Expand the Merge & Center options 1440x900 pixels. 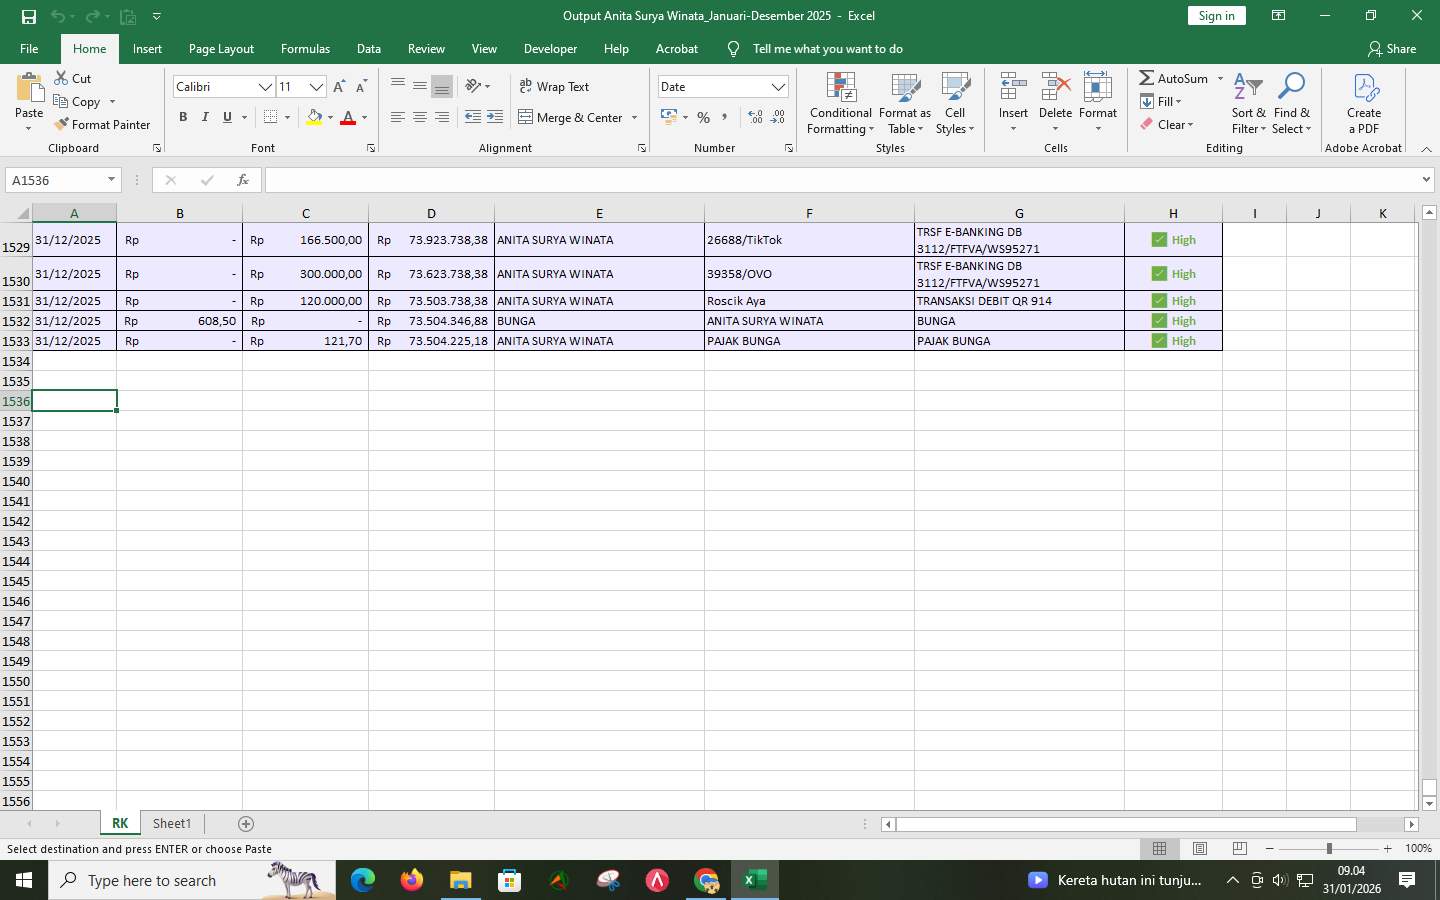pos(636,117)
